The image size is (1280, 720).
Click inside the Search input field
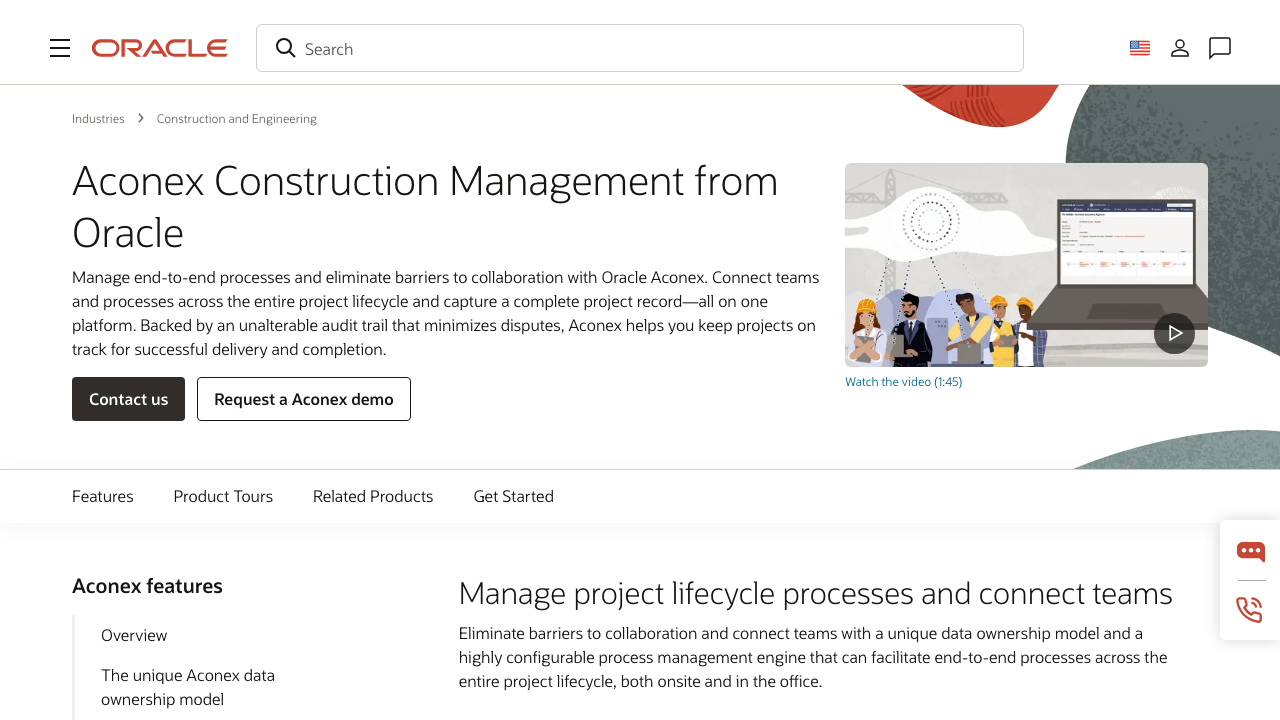point(640,48)
